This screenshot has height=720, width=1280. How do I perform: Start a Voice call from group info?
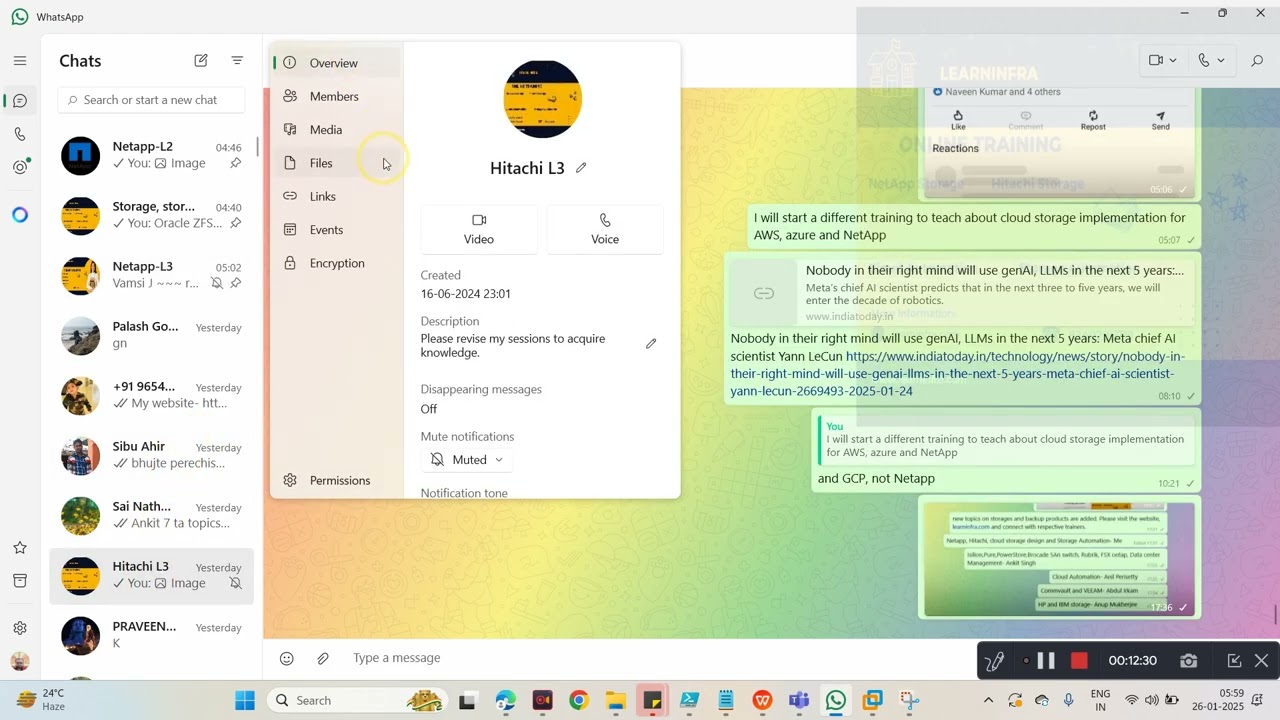click(605, 229)
